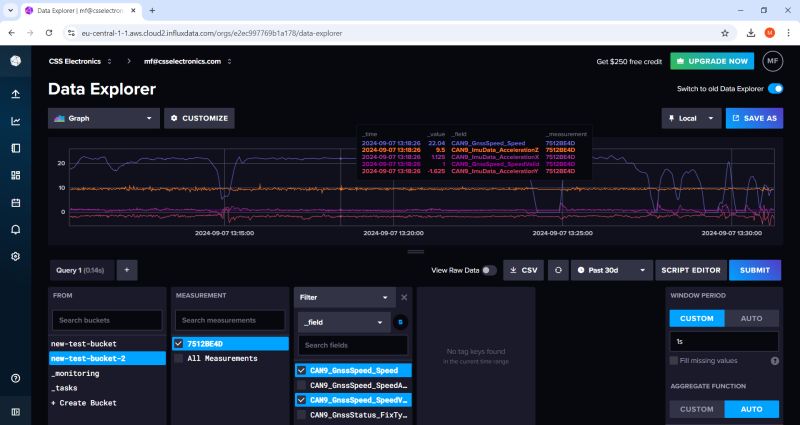Screen dimensions: 800x425
Task: Click the SUBMIT button
Action: coord(755,270)
